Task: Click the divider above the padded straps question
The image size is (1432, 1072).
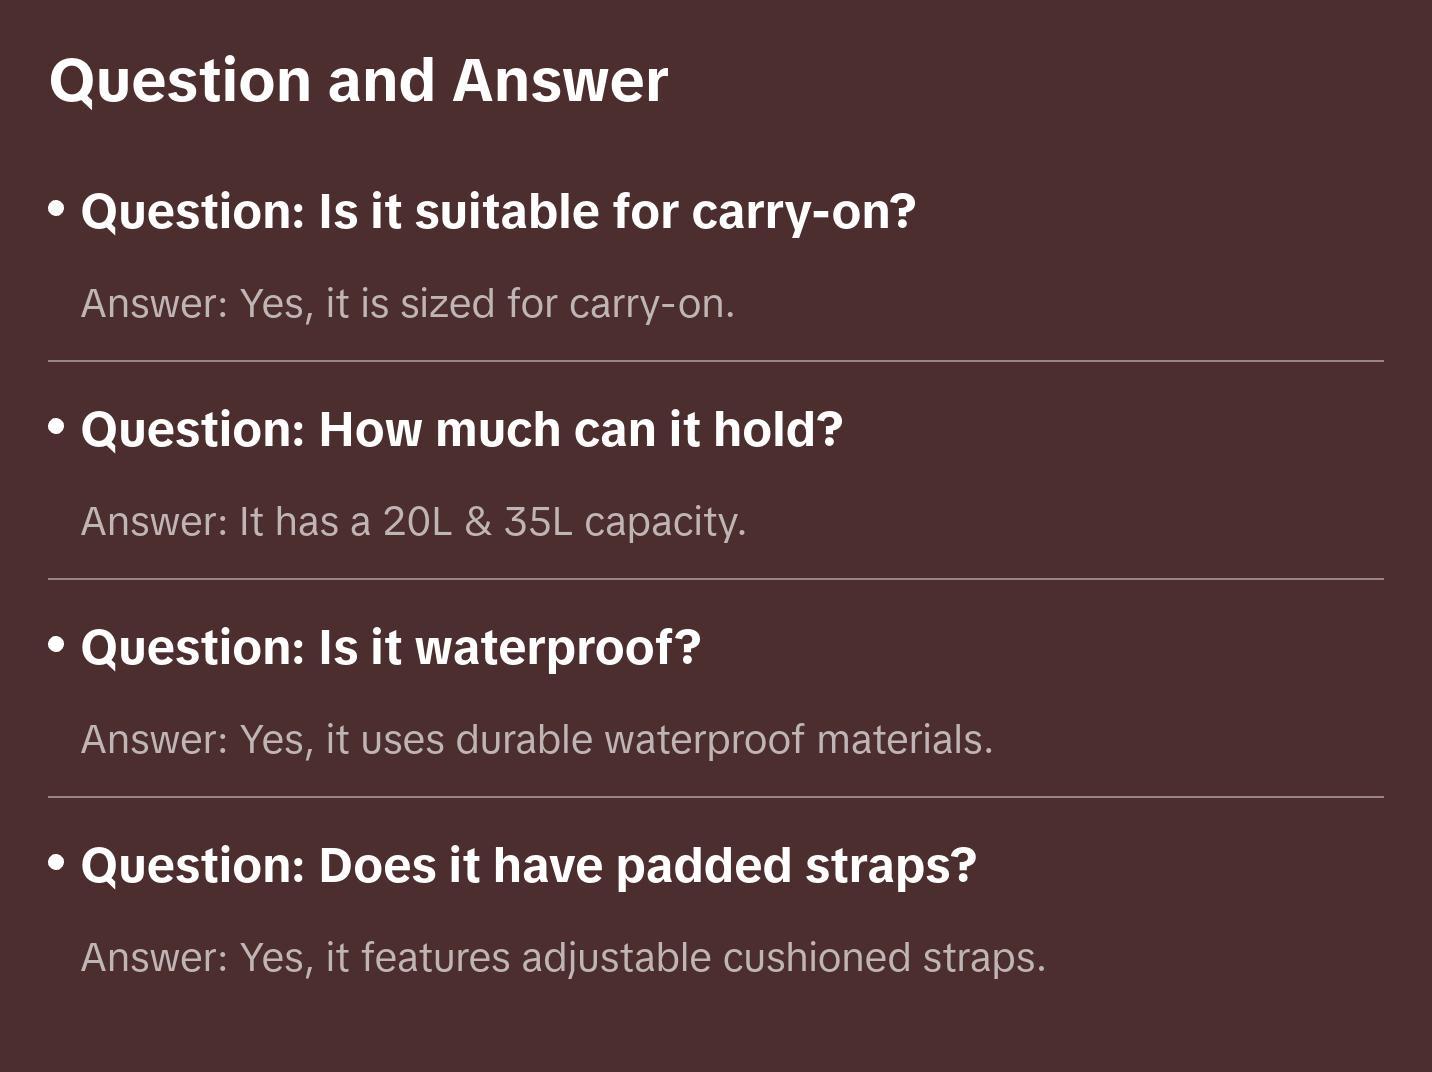Action: (716, 797)
